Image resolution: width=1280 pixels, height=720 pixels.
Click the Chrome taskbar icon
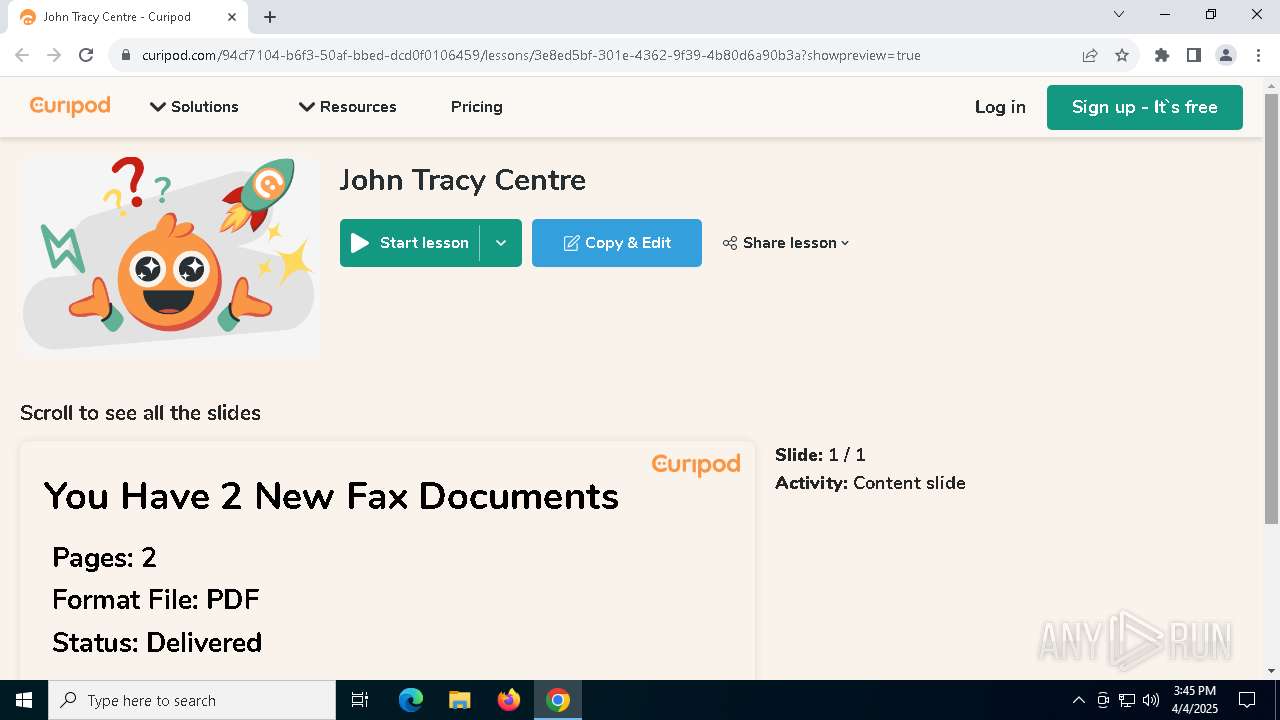pos(558,700)
